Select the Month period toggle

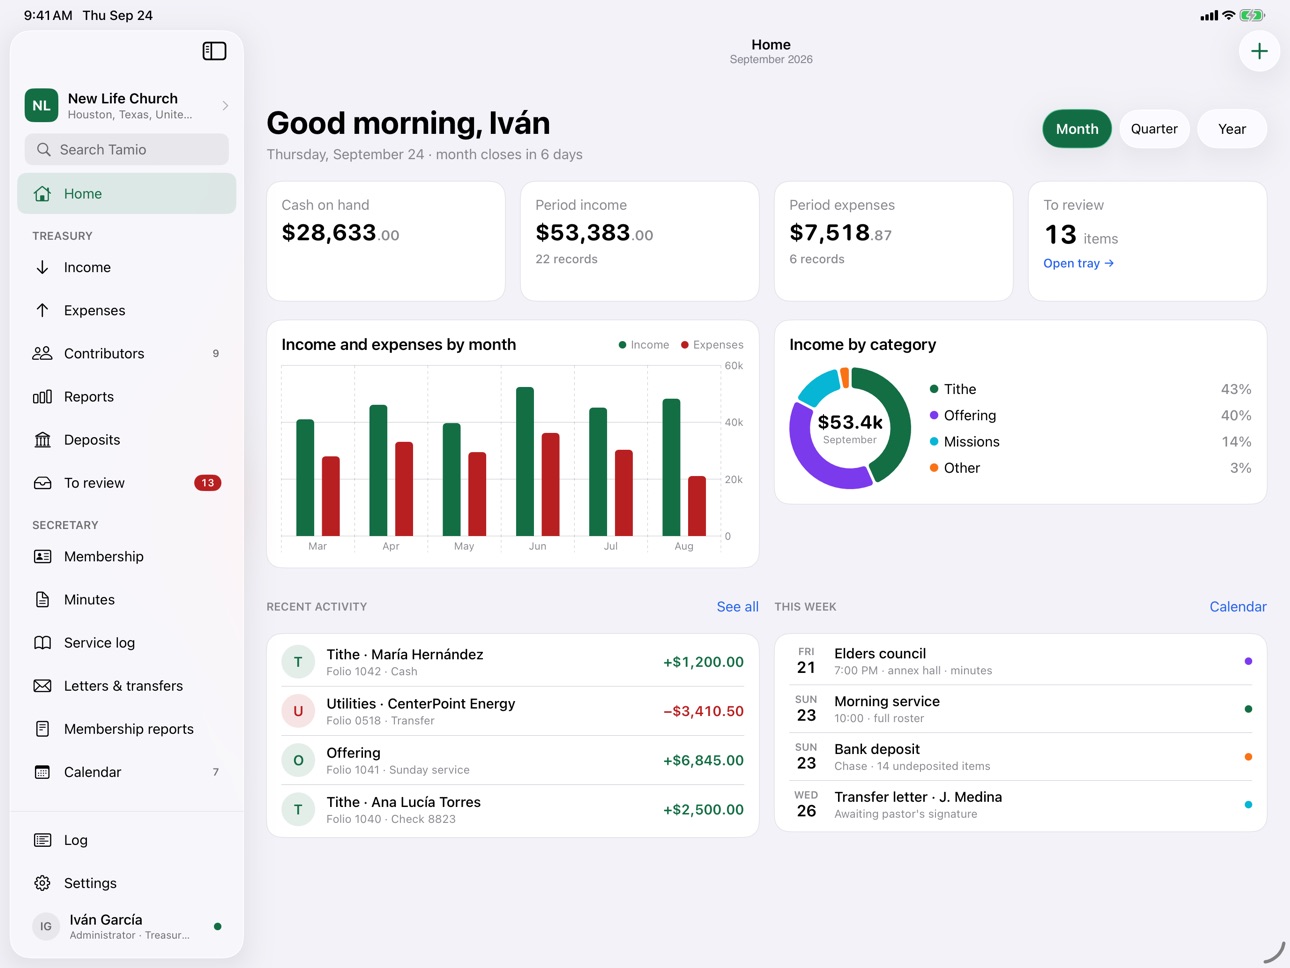(1077, 129)
